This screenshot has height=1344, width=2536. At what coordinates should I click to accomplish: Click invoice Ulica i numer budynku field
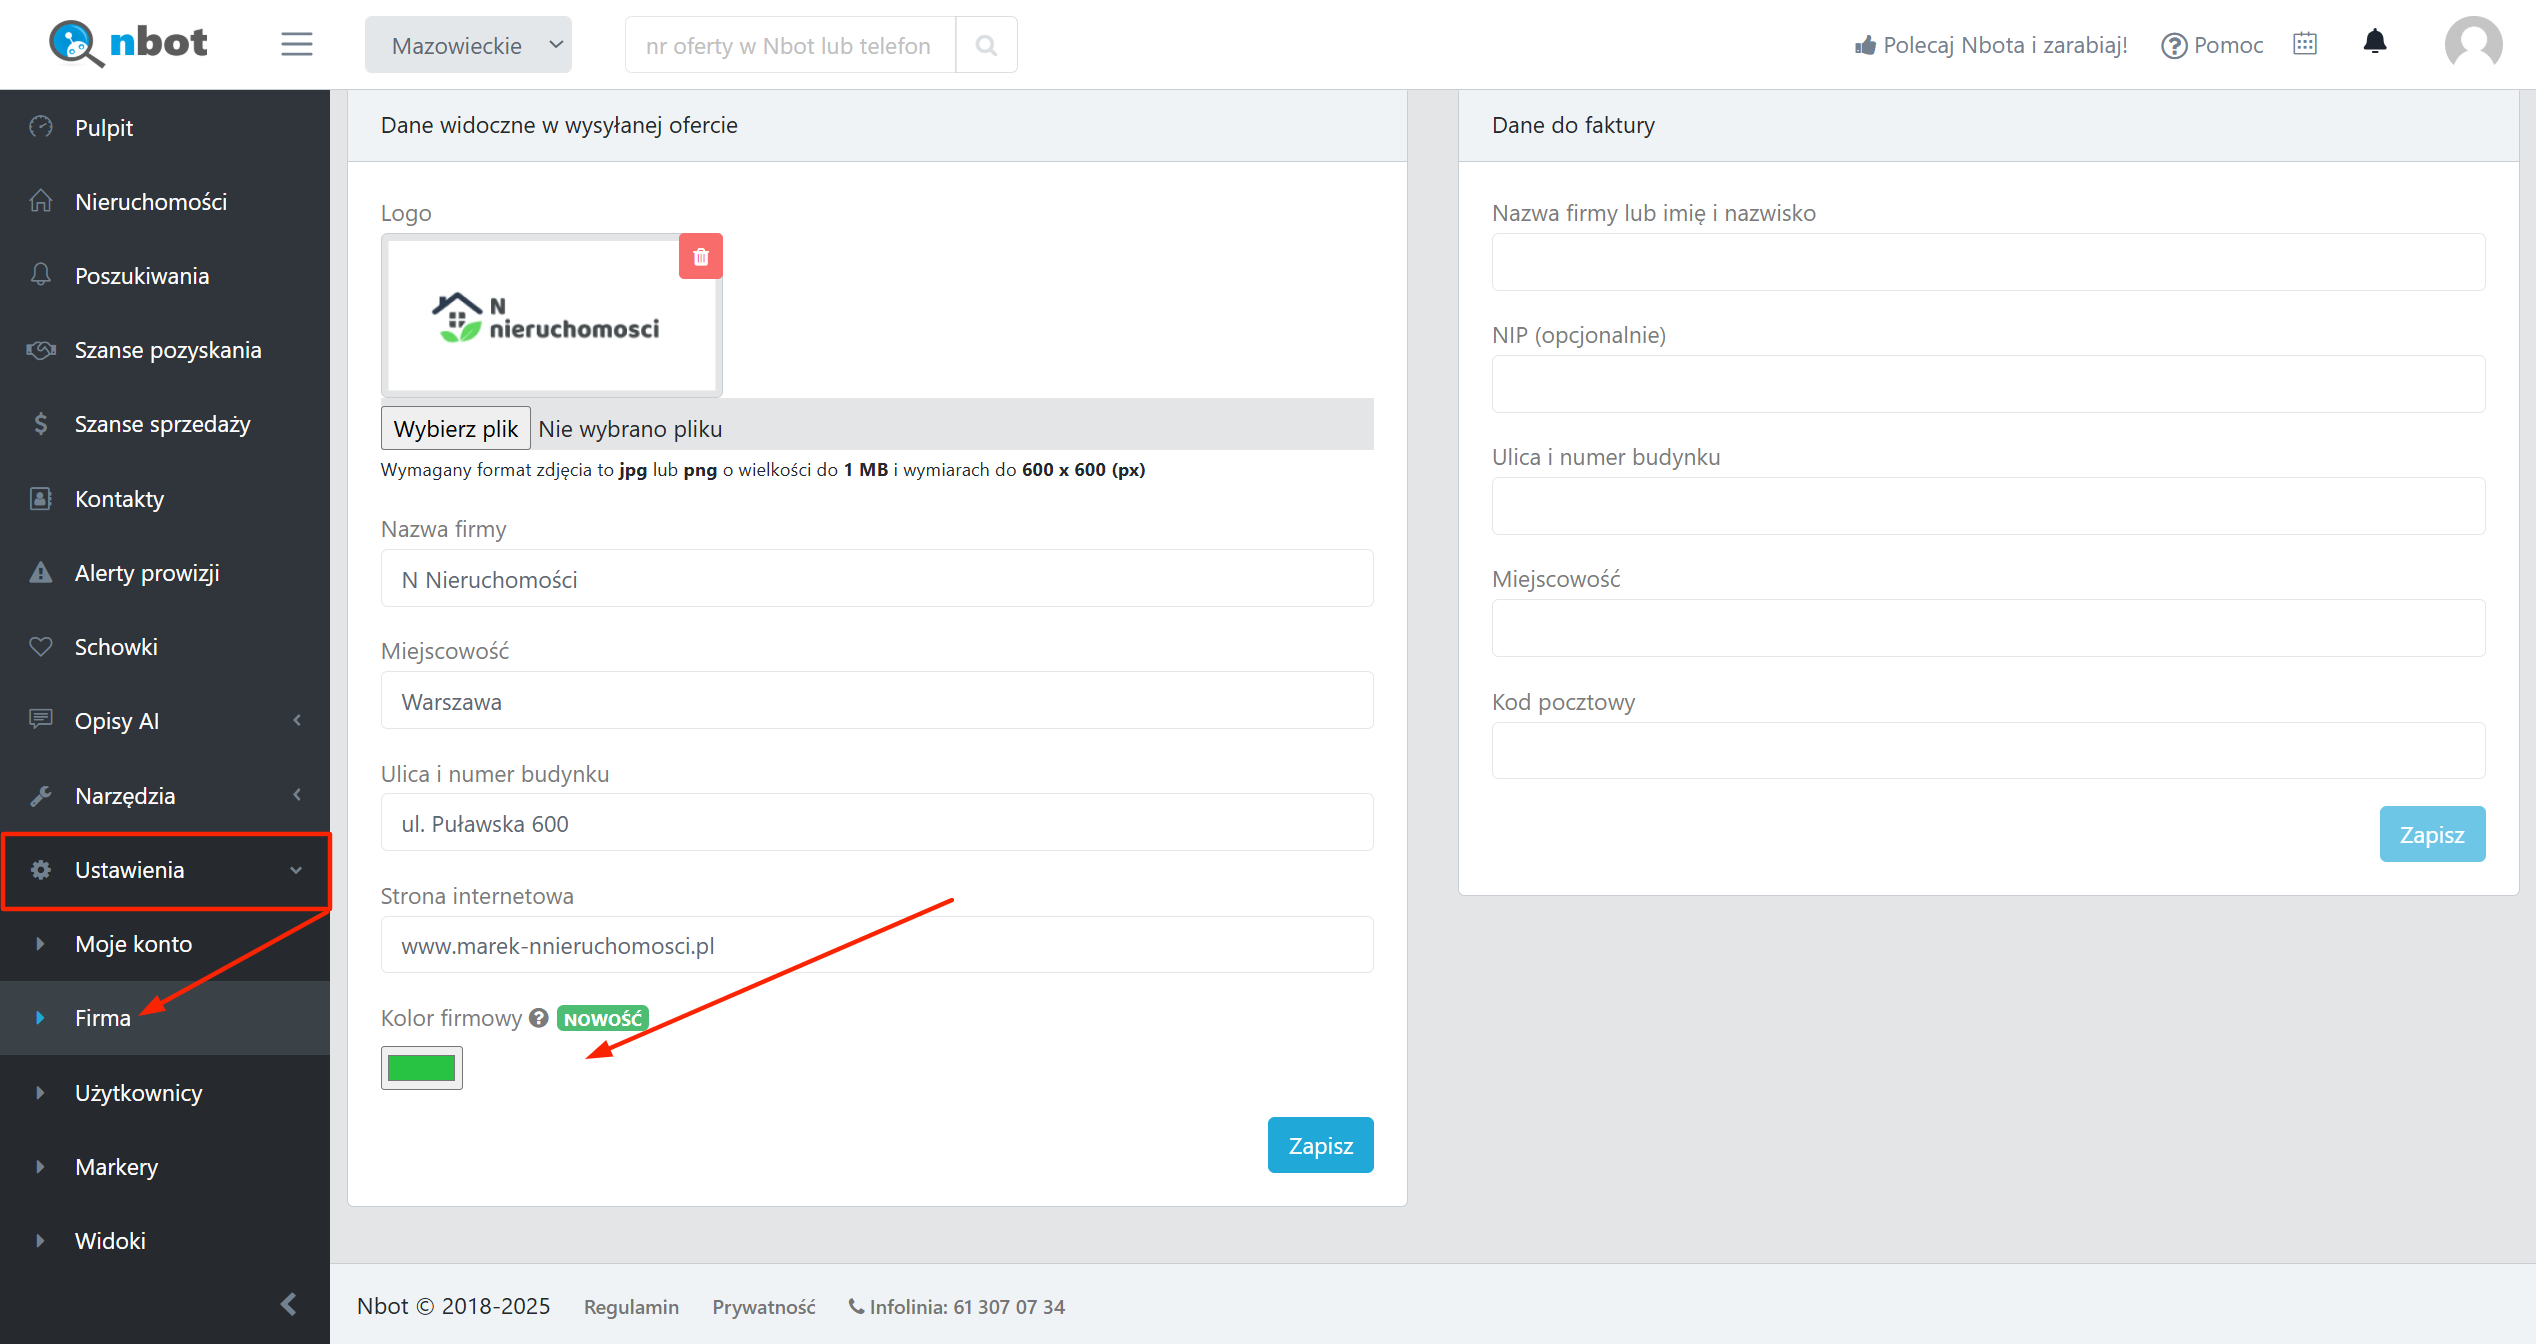pyautogui.click(x=1988, y=506)
